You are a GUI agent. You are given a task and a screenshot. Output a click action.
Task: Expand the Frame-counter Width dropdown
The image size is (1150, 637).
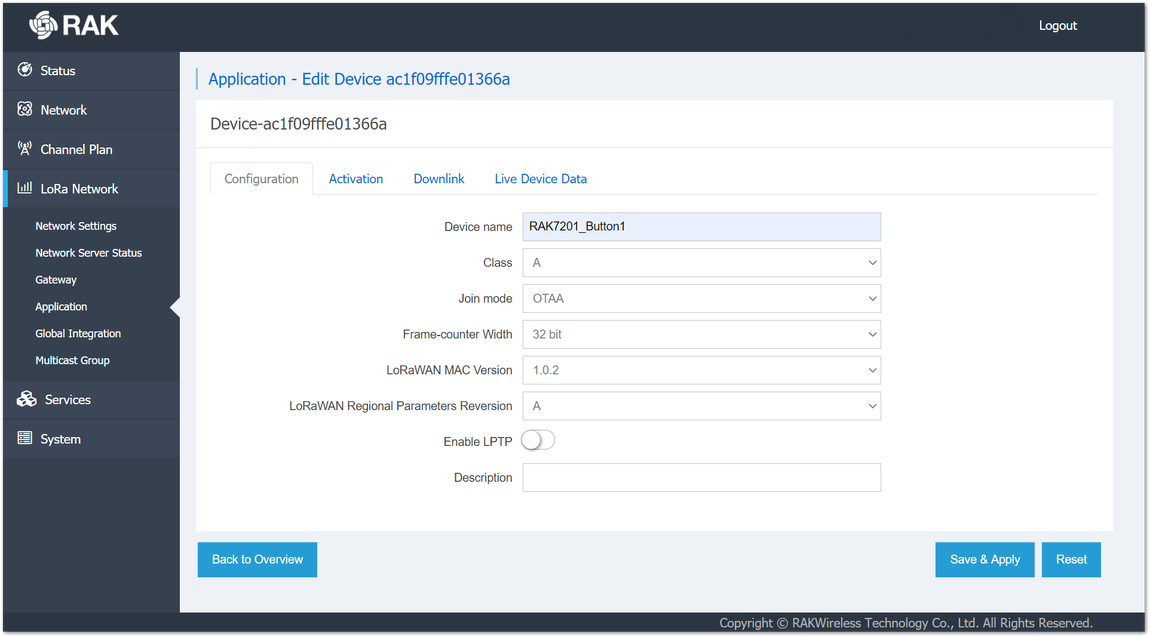tap(701, 334)
